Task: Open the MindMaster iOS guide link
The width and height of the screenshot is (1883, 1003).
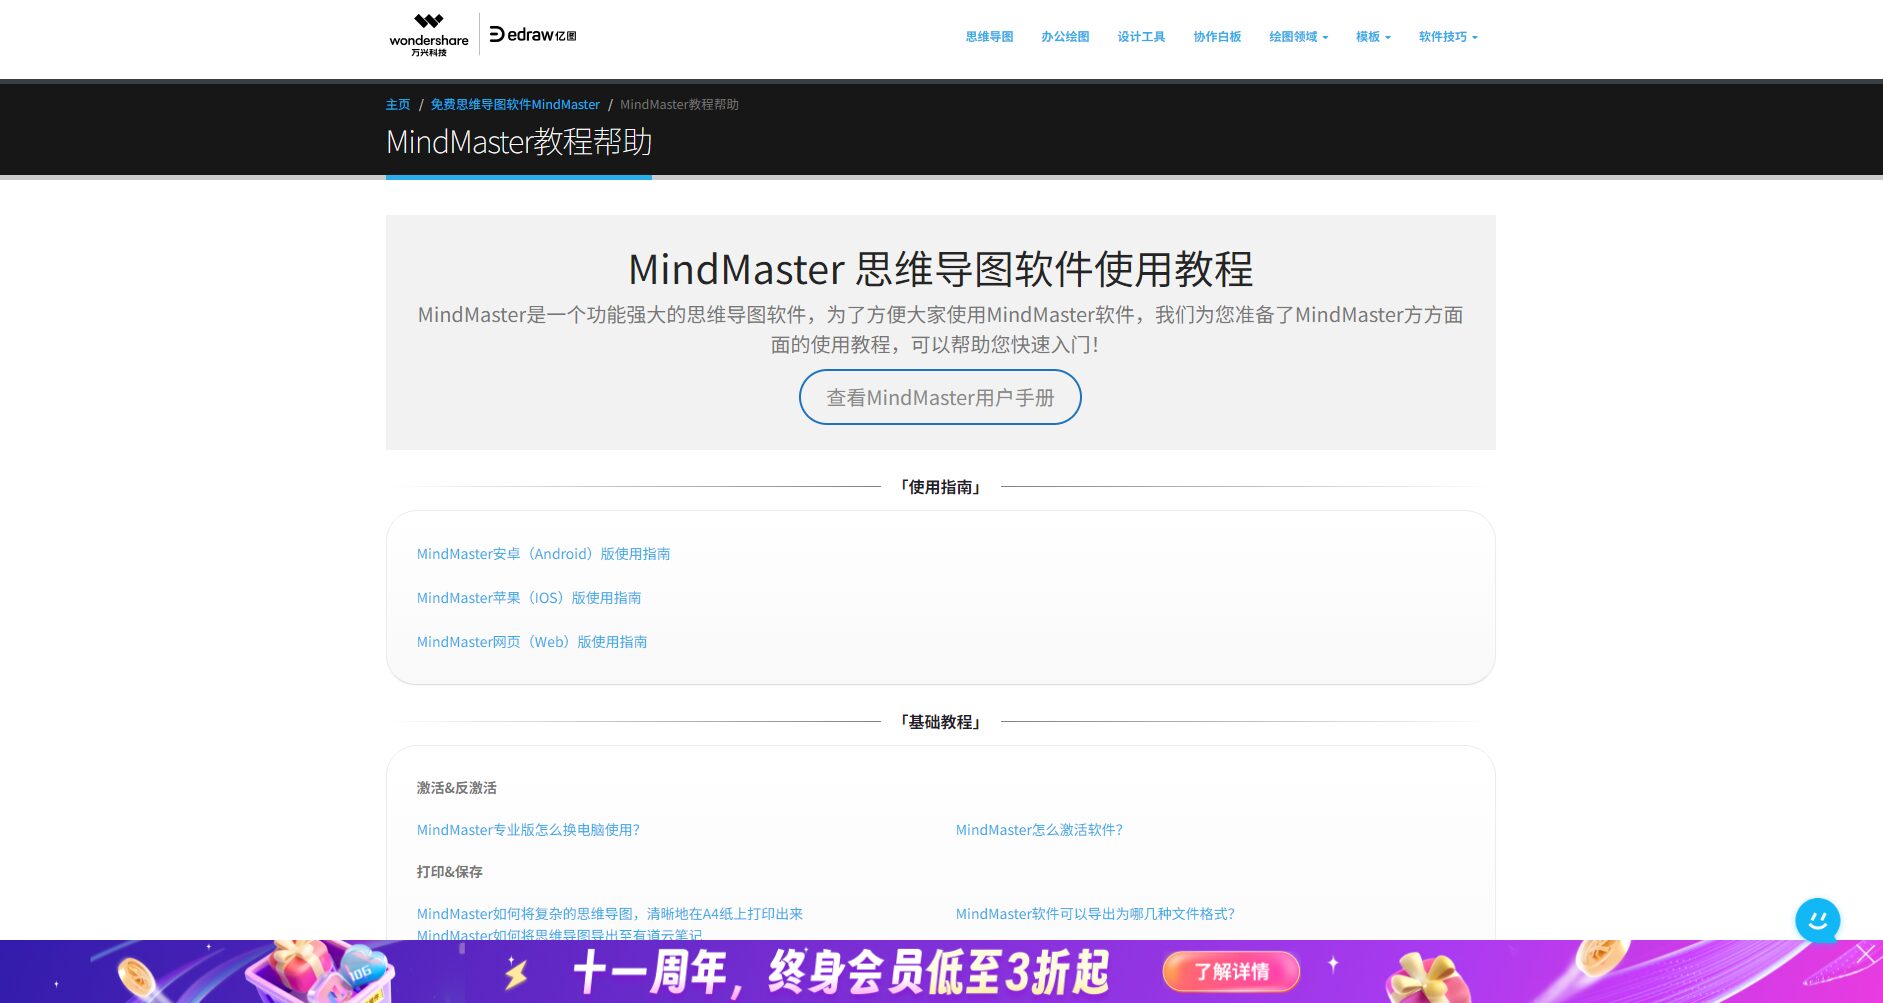Action: 529,598
